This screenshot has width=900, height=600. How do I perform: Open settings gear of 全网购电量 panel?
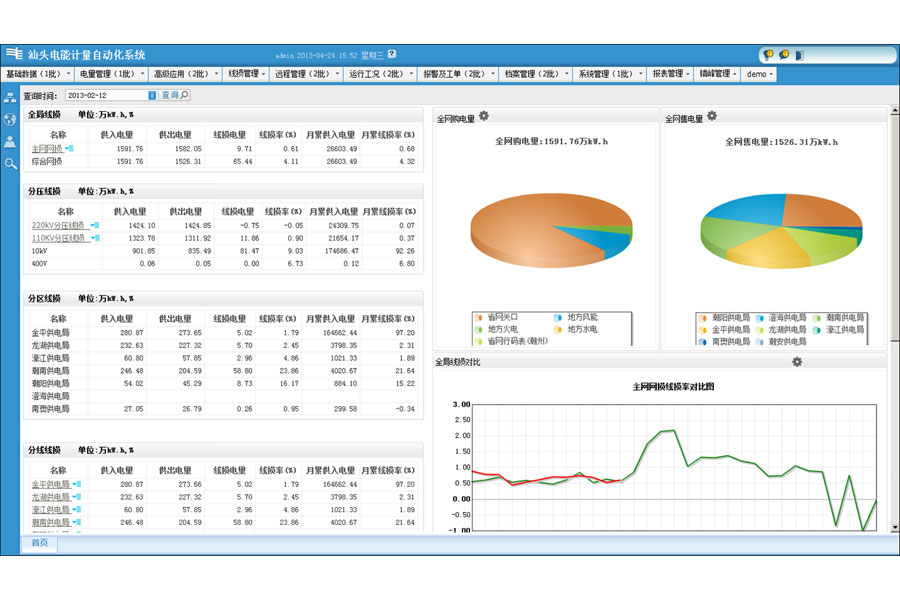[484, 117]
